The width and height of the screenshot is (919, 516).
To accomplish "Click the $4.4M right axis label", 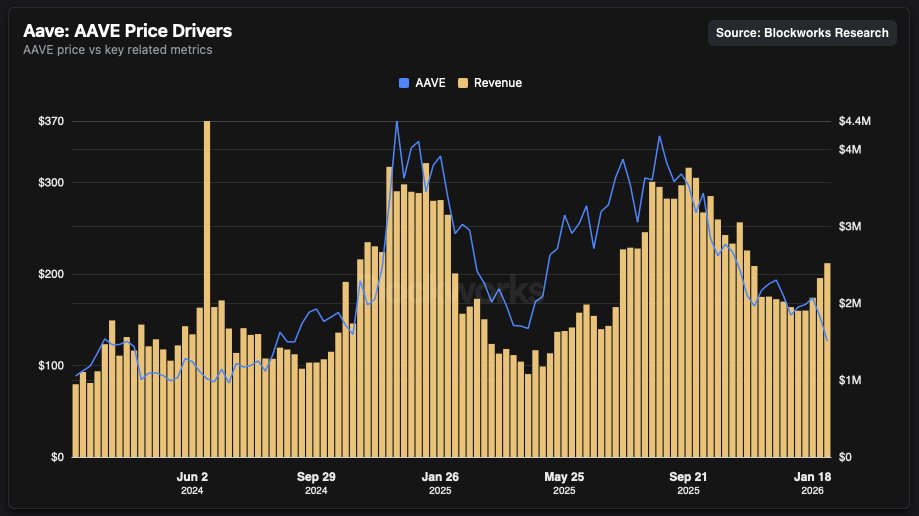I will [x=855, y=121].
